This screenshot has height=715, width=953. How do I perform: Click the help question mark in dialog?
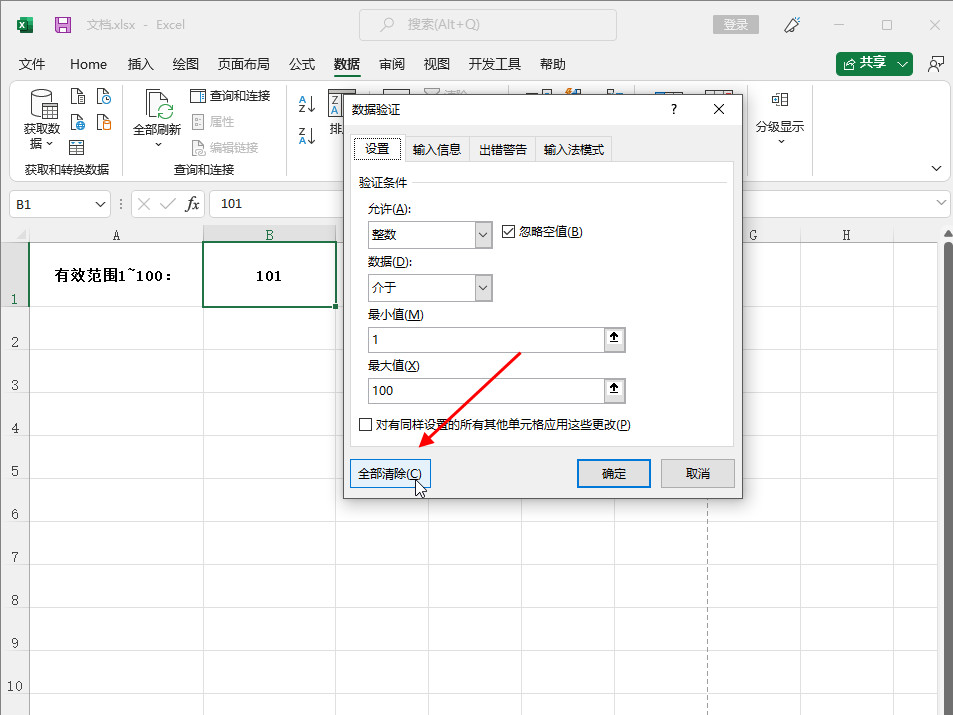673,109
